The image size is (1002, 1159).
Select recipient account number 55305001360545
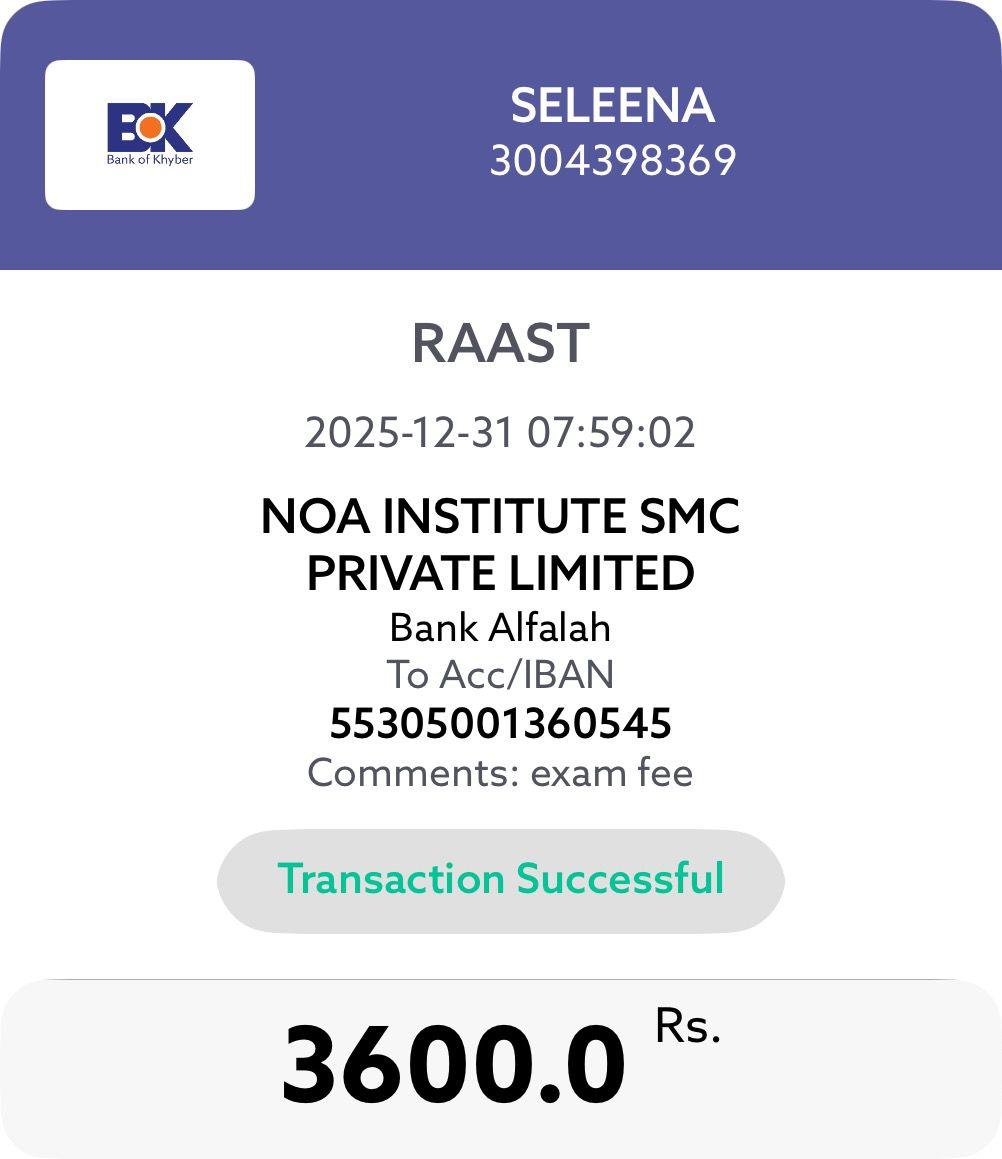(x=500, y=724)
